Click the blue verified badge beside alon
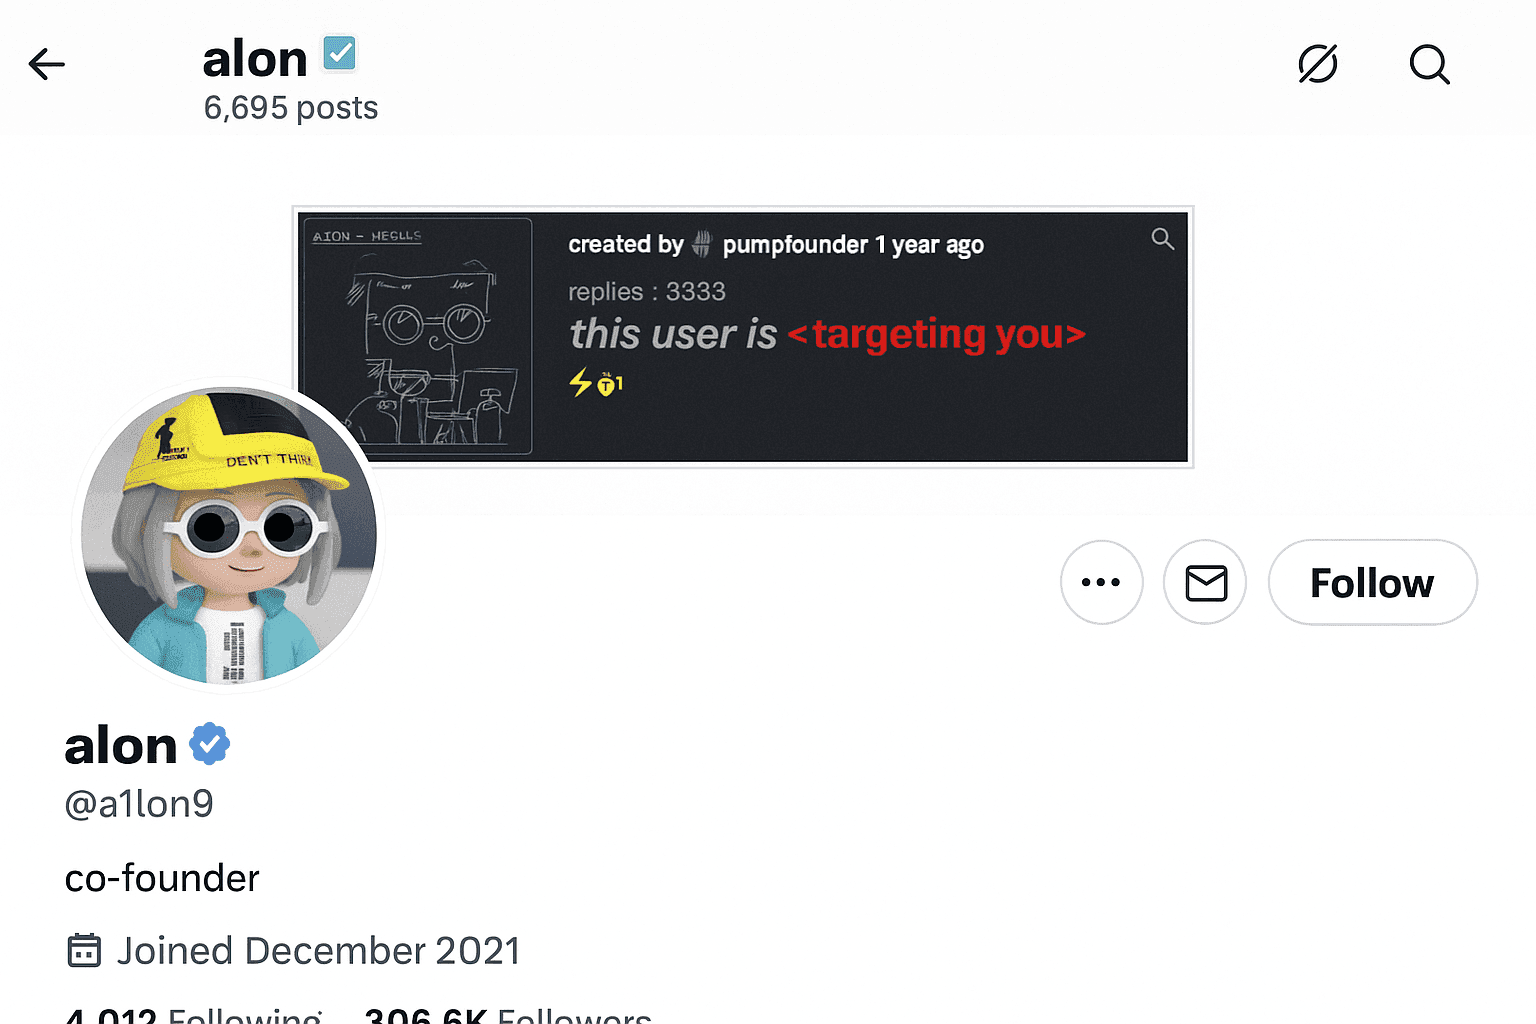 (x=210, y=744)
